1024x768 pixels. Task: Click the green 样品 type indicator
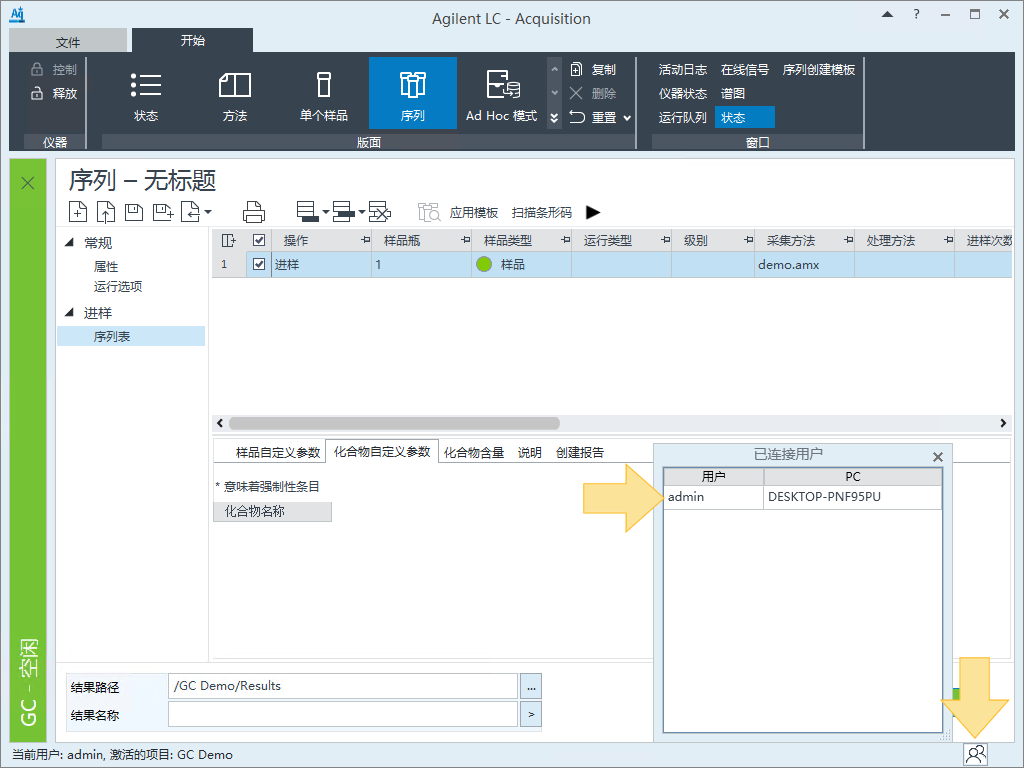(x=484, y=264)
